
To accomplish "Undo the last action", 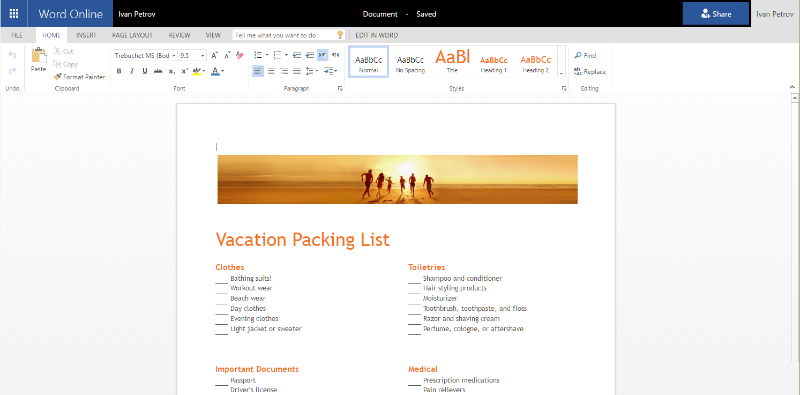I will 12,55.
